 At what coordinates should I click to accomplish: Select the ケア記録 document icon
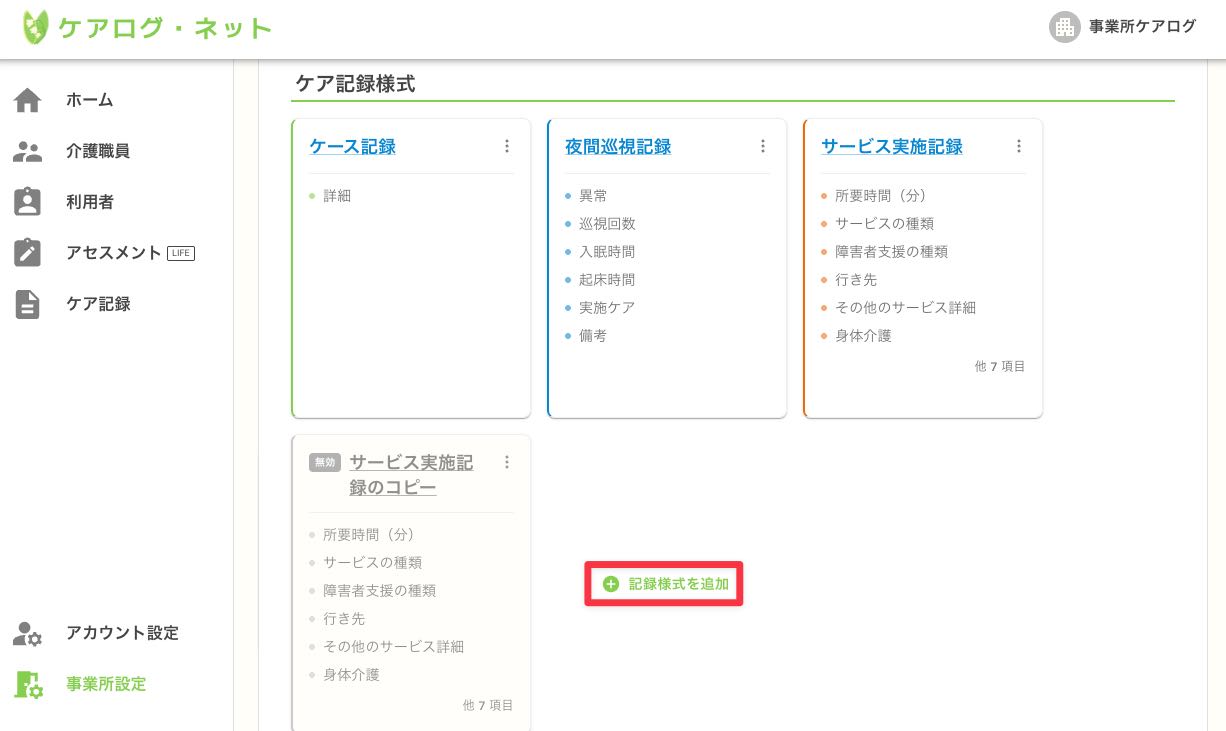27,303
